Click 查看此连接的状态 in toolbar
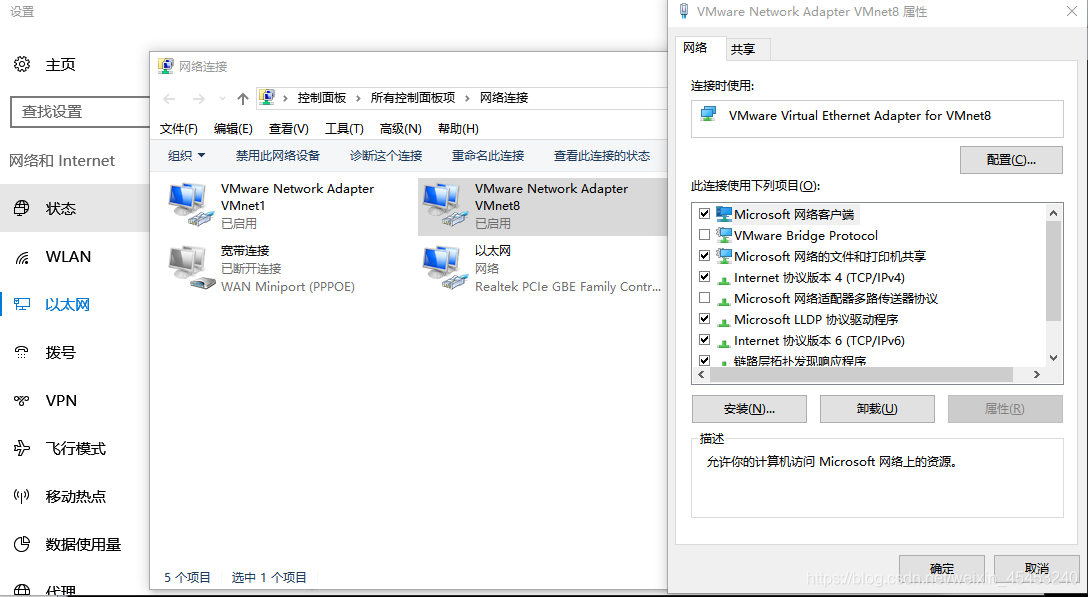The width and height of the screenshot is (1088, 597). tap(602, 155)
